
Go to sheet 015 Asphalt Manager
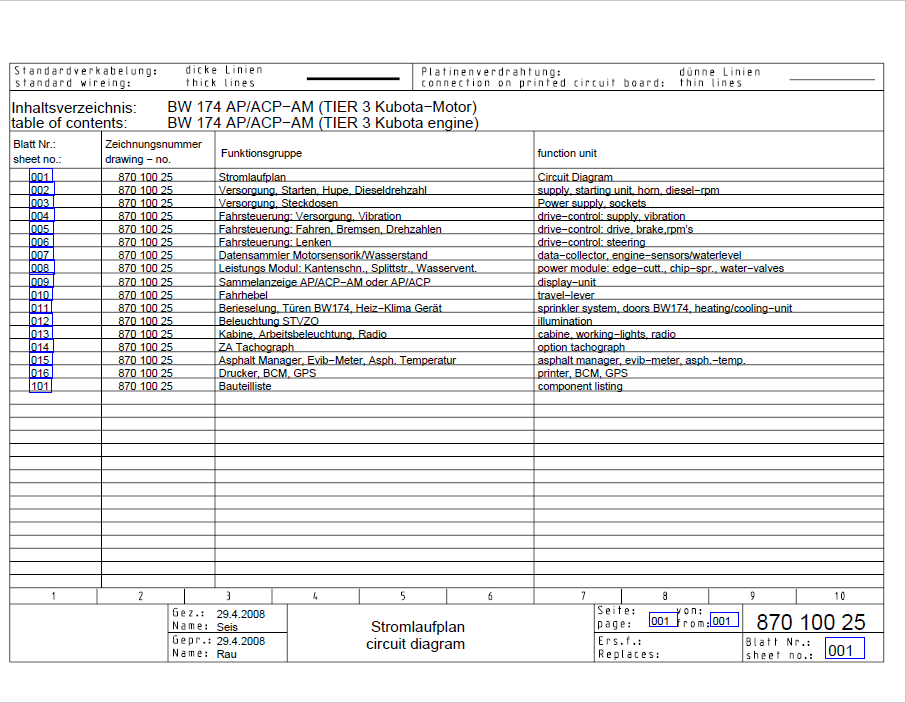click(x=40, y=360)
